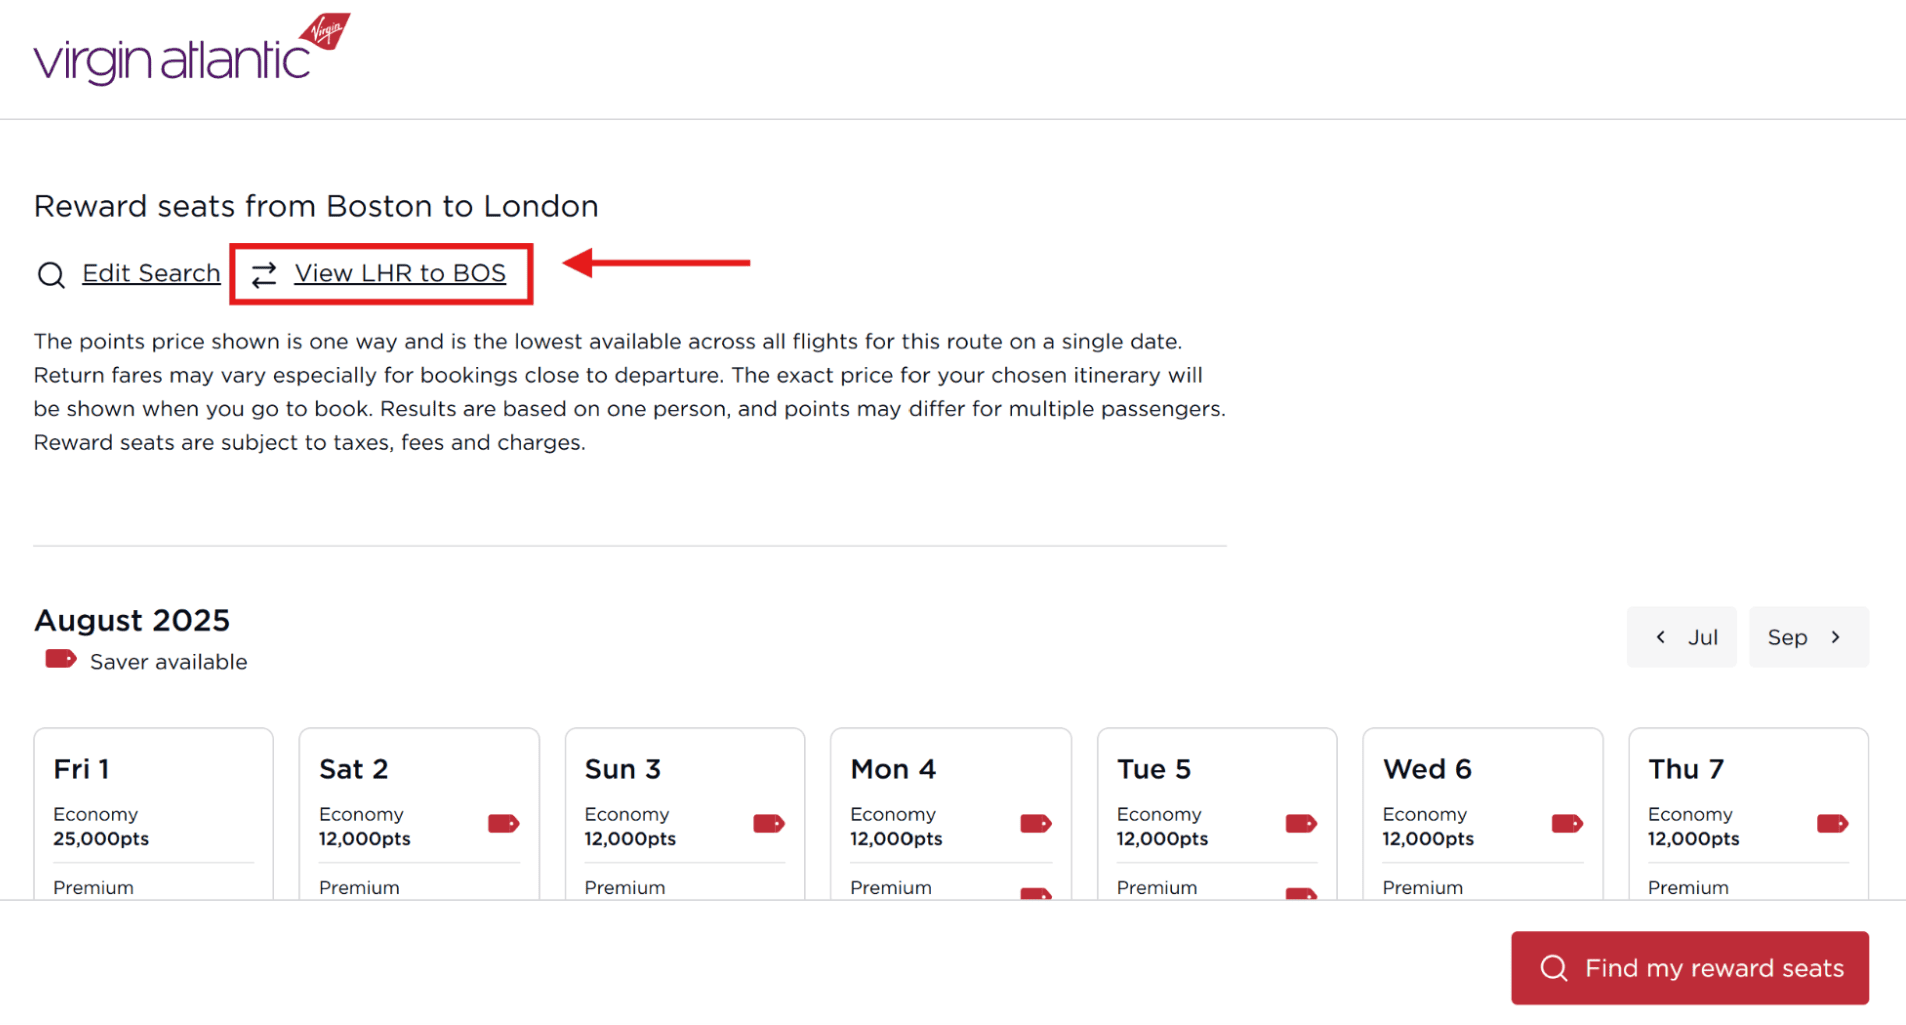
Task: Click the saver tag on Tue 5 Economy fare
Action: pyautogui.click(x=1302, y=823)
